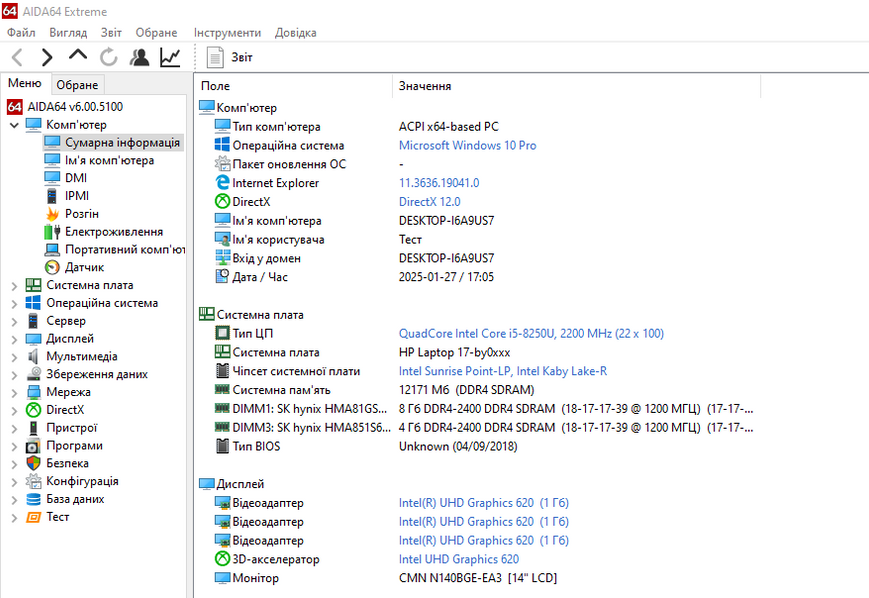
Task: Open the Вигляд menu
Action: tap(68, 33)
